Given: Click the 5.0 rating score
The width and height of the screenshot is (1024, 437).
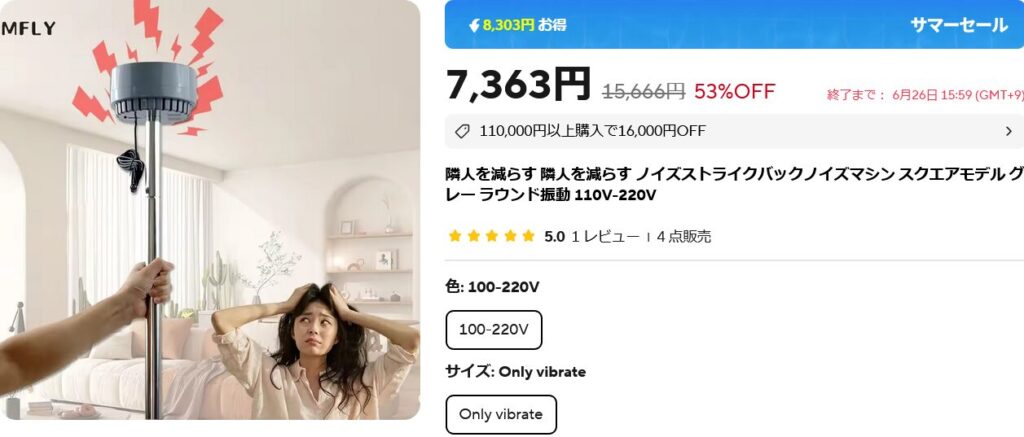Looking at the screenshot, I should (554, 236).
